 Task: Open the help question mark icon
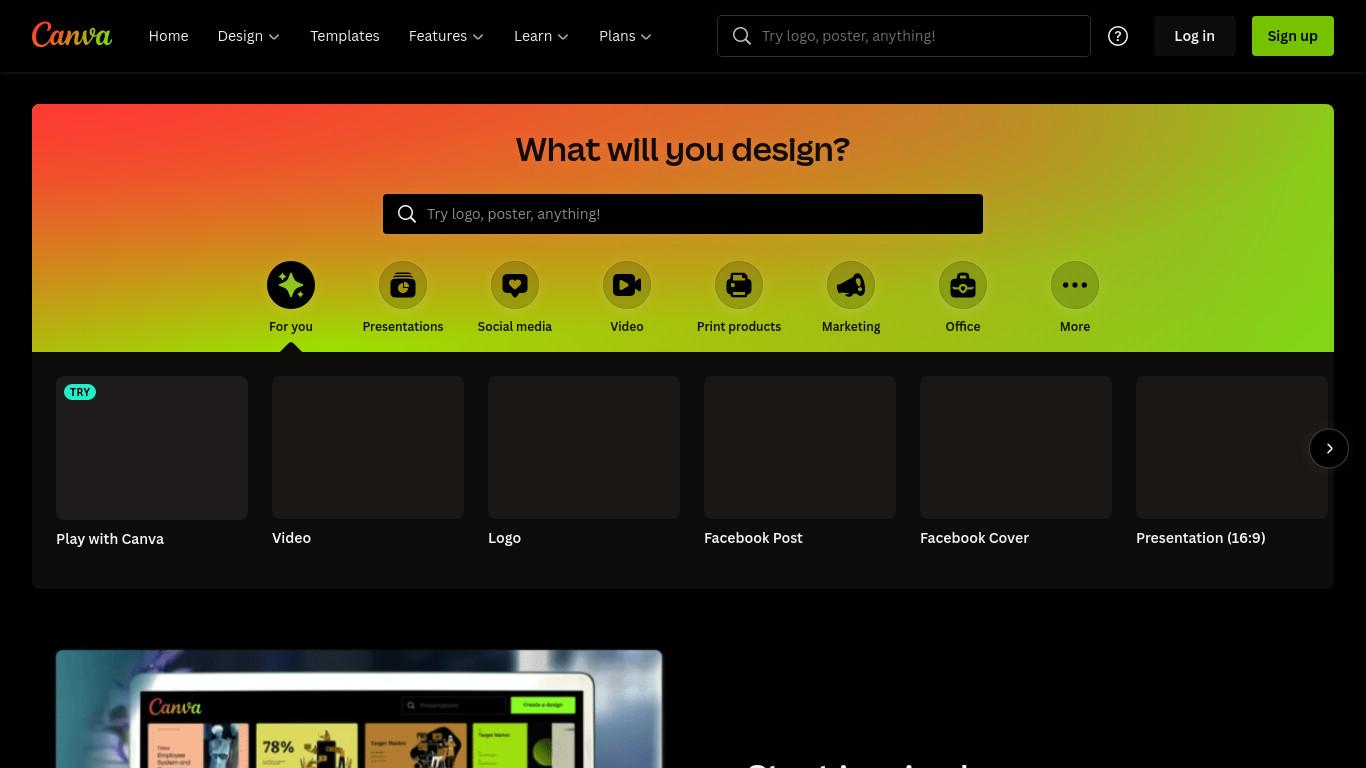[1118, 36]
